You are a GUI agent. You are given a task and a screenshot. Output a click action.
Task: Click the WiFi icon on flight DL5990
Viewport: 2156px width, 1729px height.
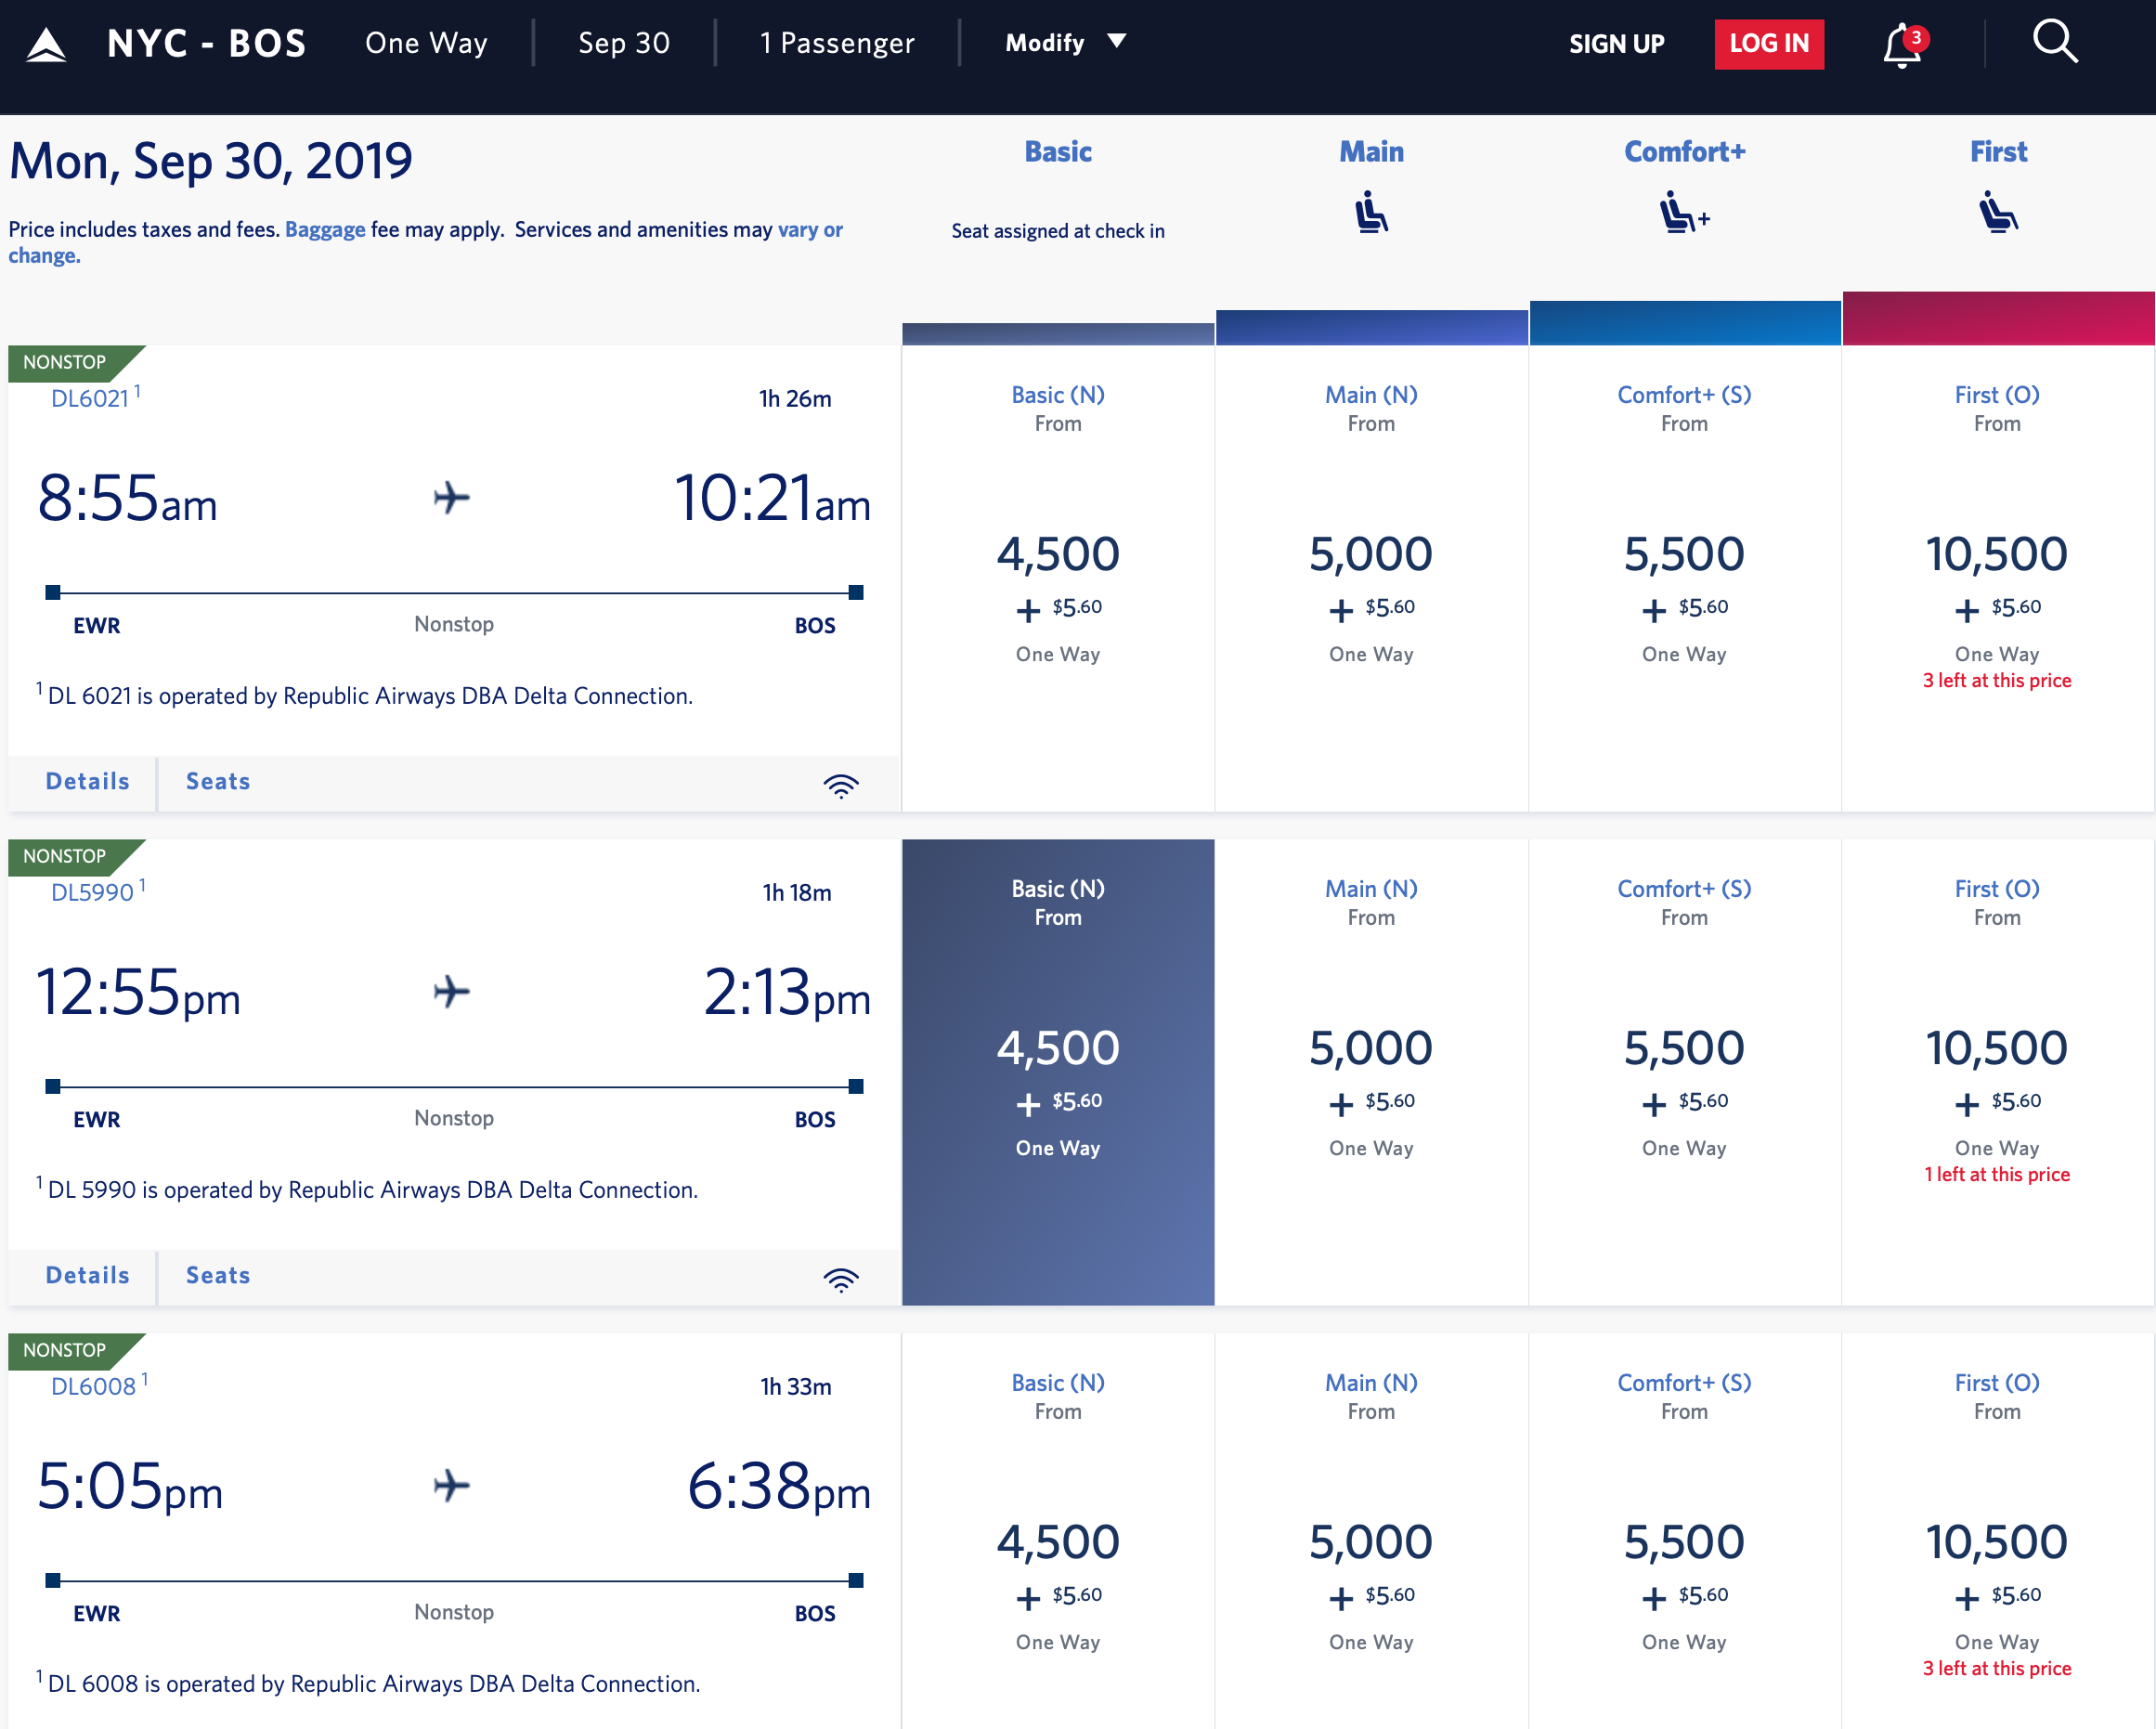(x=843, y=1278)
